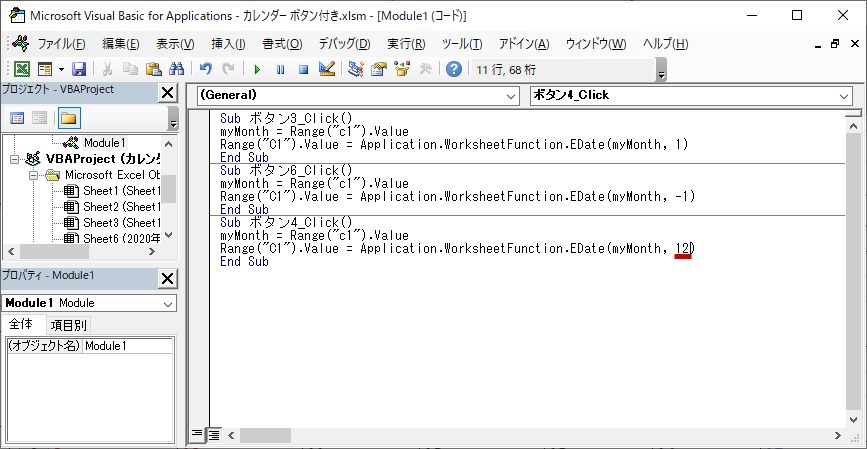Viewport: 867px width, 449px height.
Task: Open Project pane toolbar options arrow
Action: pos(173,118)
